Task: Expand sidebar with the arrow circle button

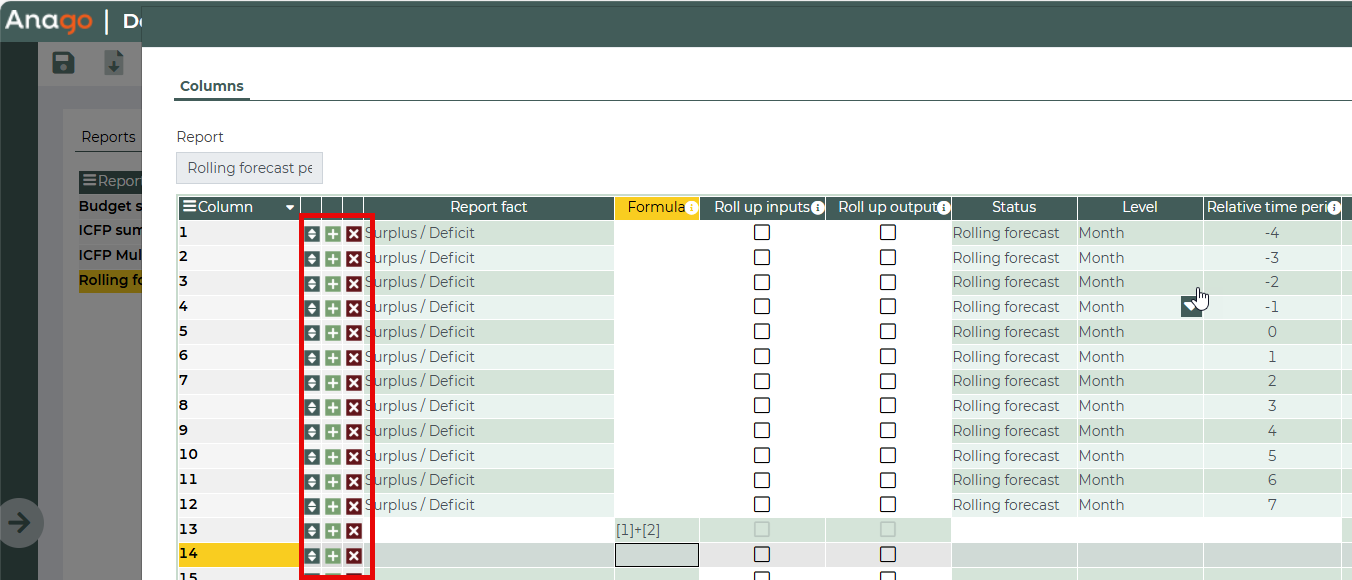Action: coord(21,522)
